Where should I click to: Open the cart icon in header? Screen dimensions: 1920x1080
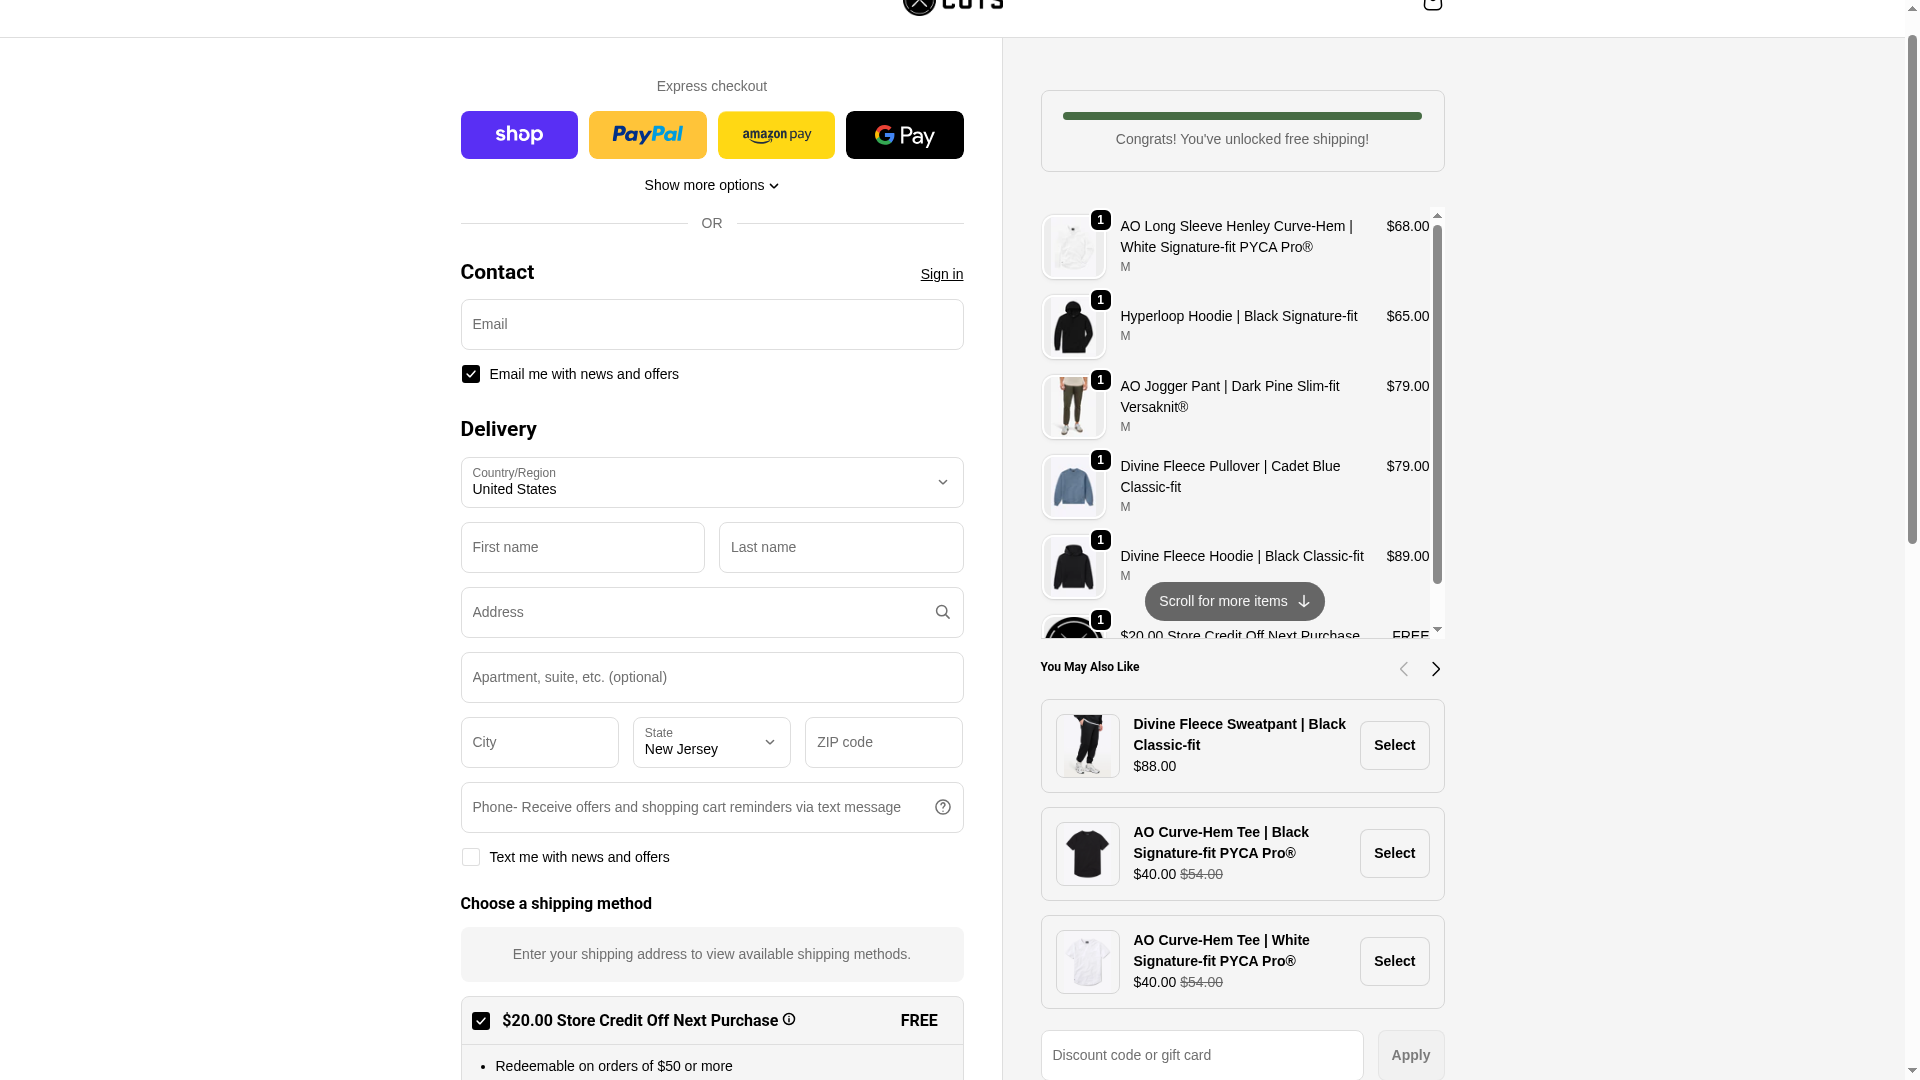(x=1432, y=4)
